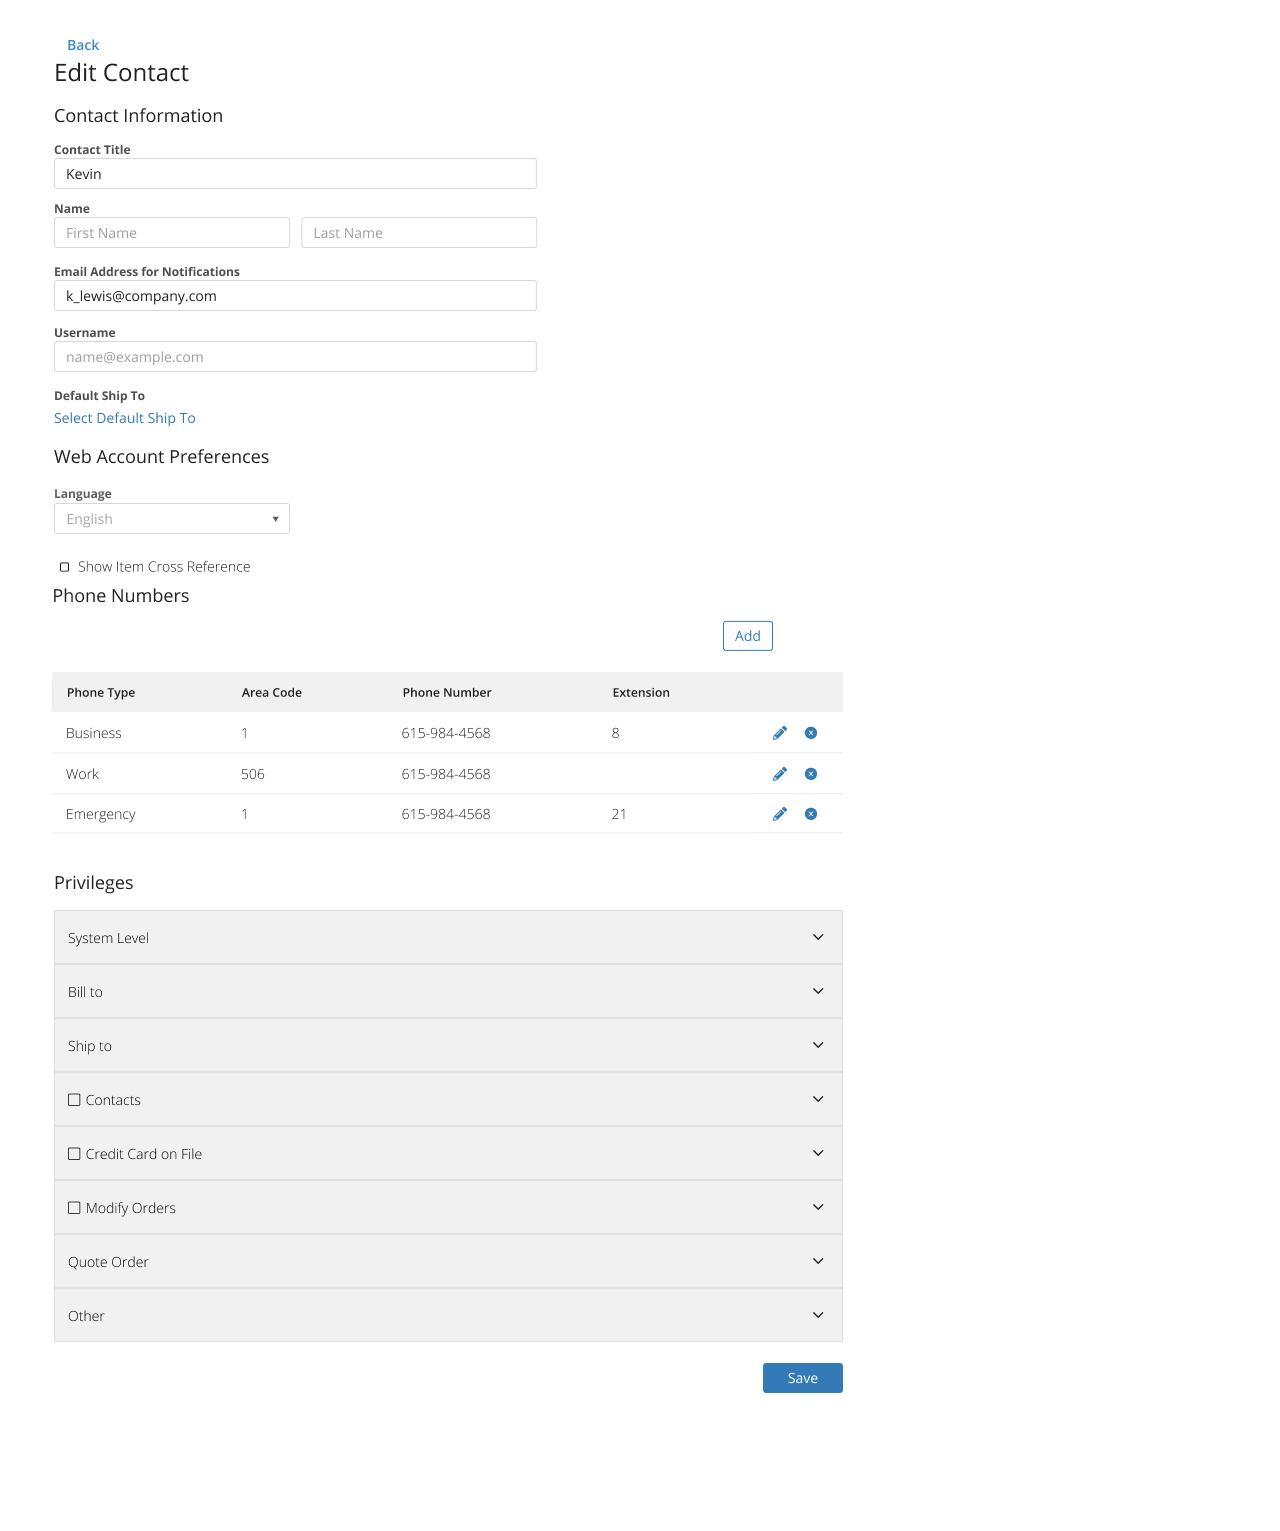1280x1531 pixels.
Task: Check the Contacts privilege checkbox
Action: click(74, 1100)
